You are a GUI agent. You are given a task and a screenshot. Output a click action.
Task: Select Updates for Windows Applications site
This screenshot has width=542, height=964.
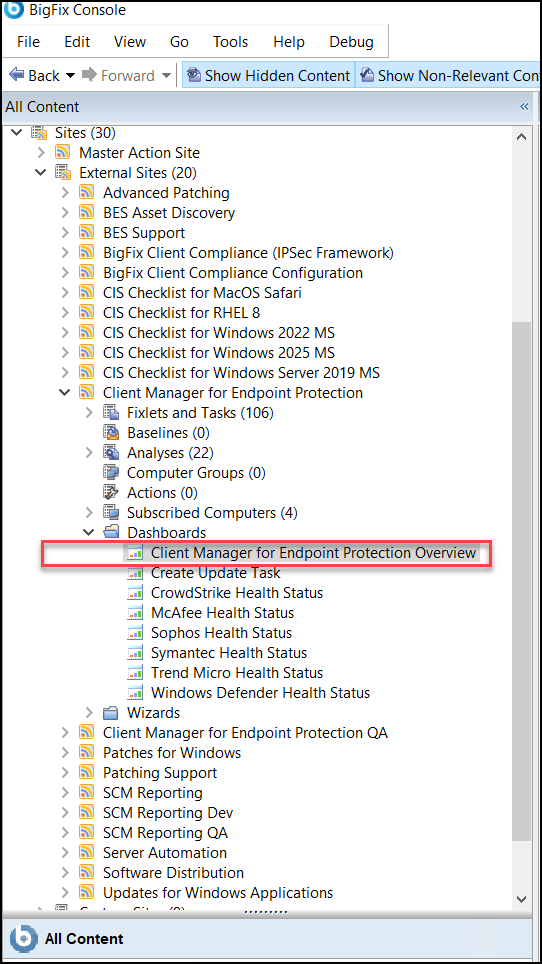pos(218,893)
